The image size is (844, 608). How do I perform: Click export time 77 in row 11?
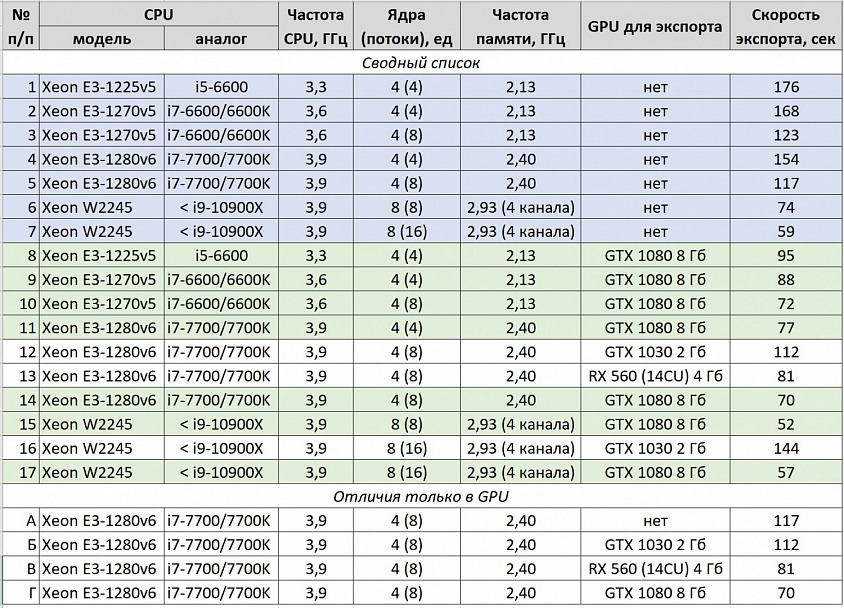pyautogui.click(x=786, y=328)
